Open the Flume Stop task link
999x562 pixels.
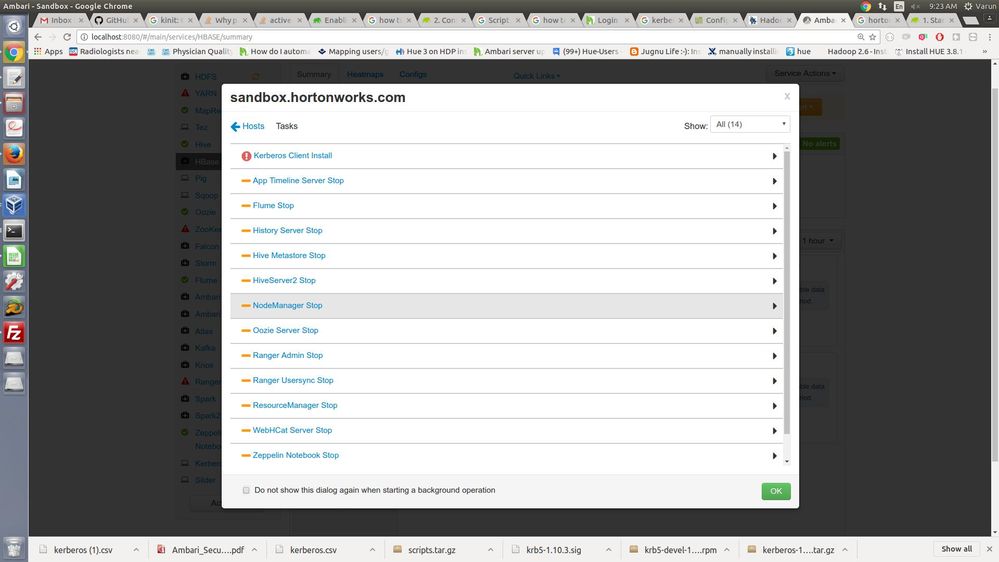273,206
